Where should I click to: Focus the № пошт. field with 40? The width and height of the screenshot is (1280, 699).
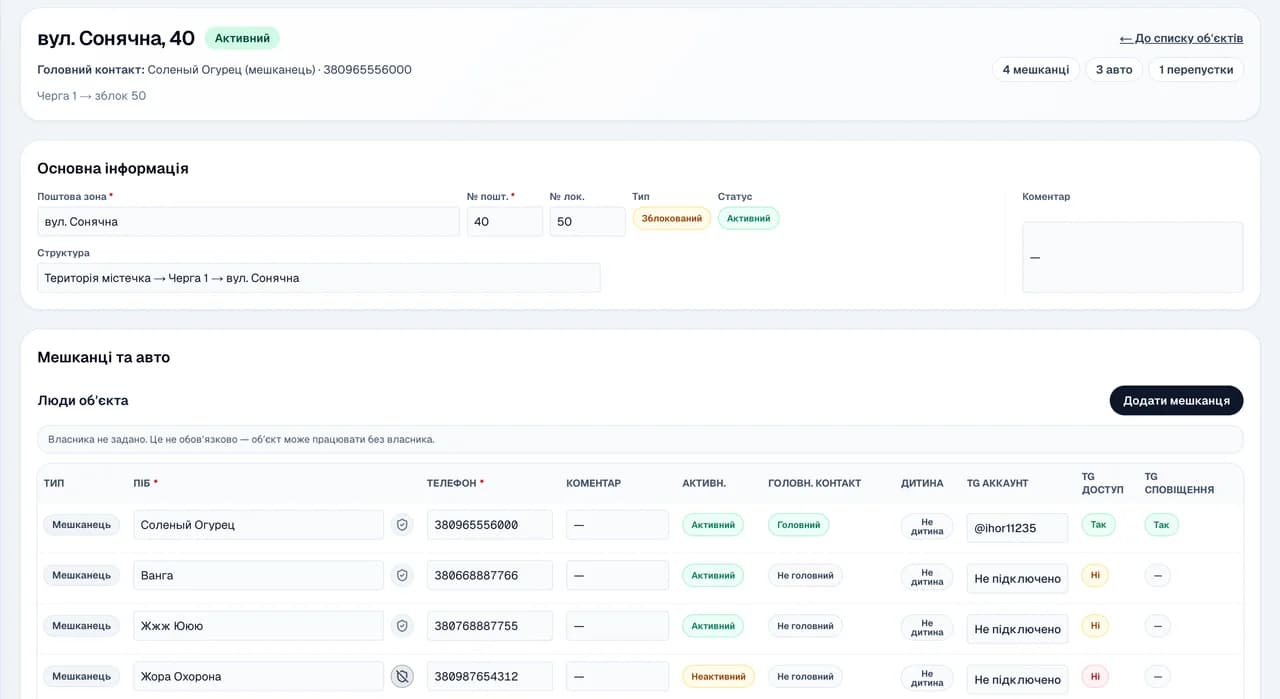[505, 221]
